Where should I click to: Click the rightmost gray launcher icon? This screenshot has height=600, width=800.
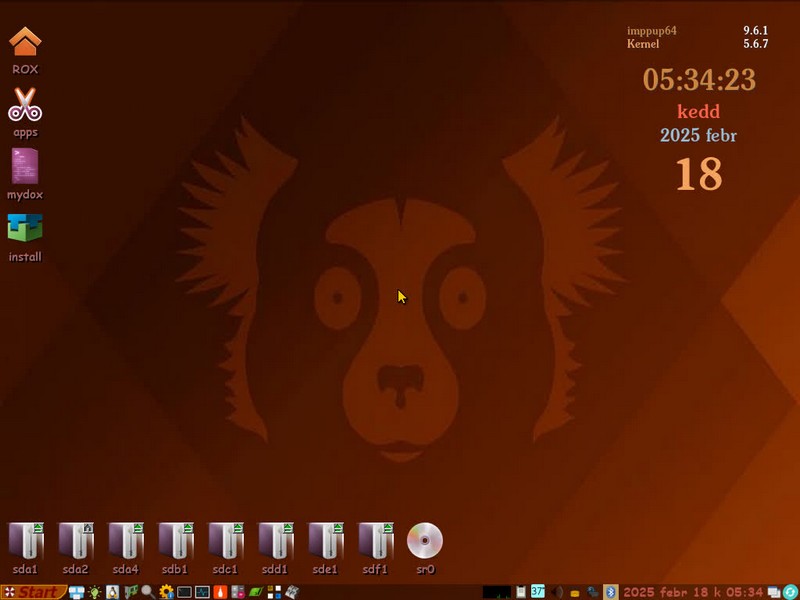coord(292,592)
